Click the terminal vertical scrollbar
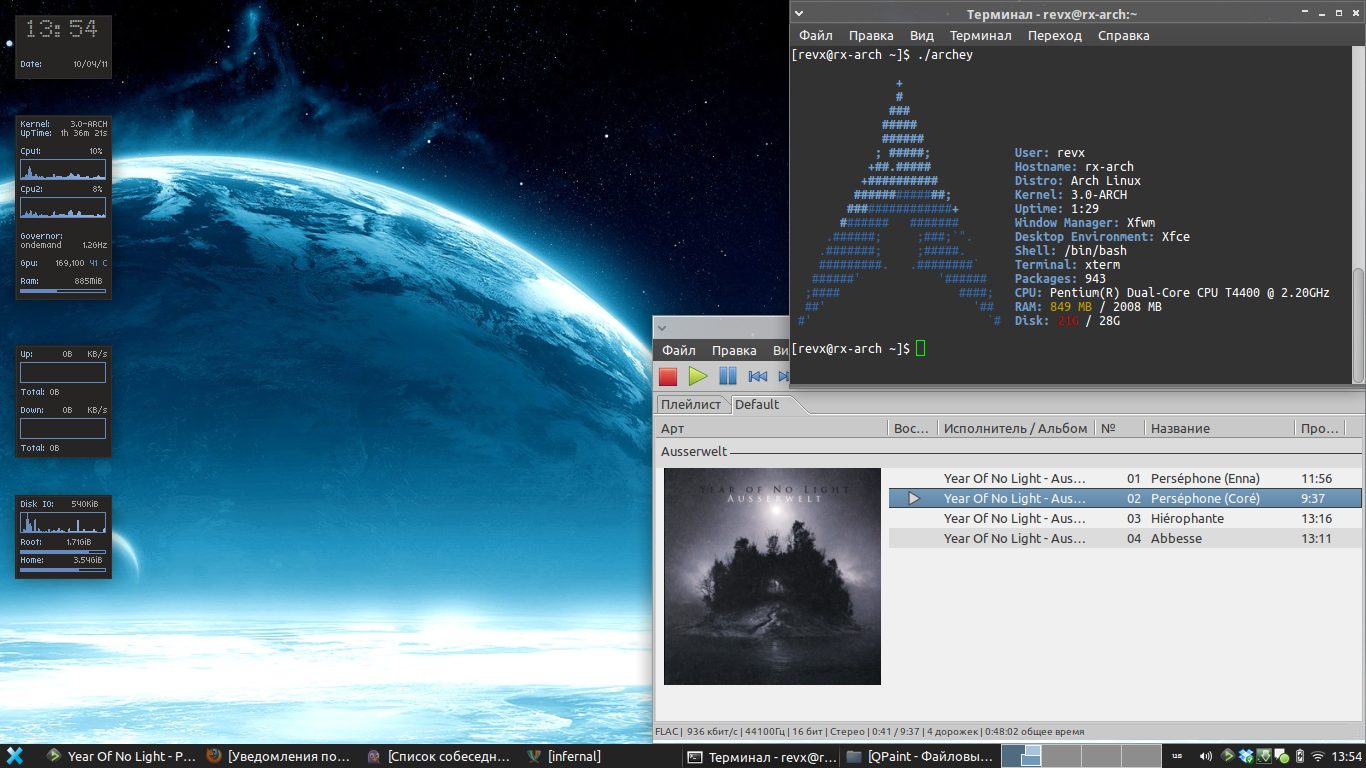Screen dimensions: 1366x768 (x=1358, y=325)
